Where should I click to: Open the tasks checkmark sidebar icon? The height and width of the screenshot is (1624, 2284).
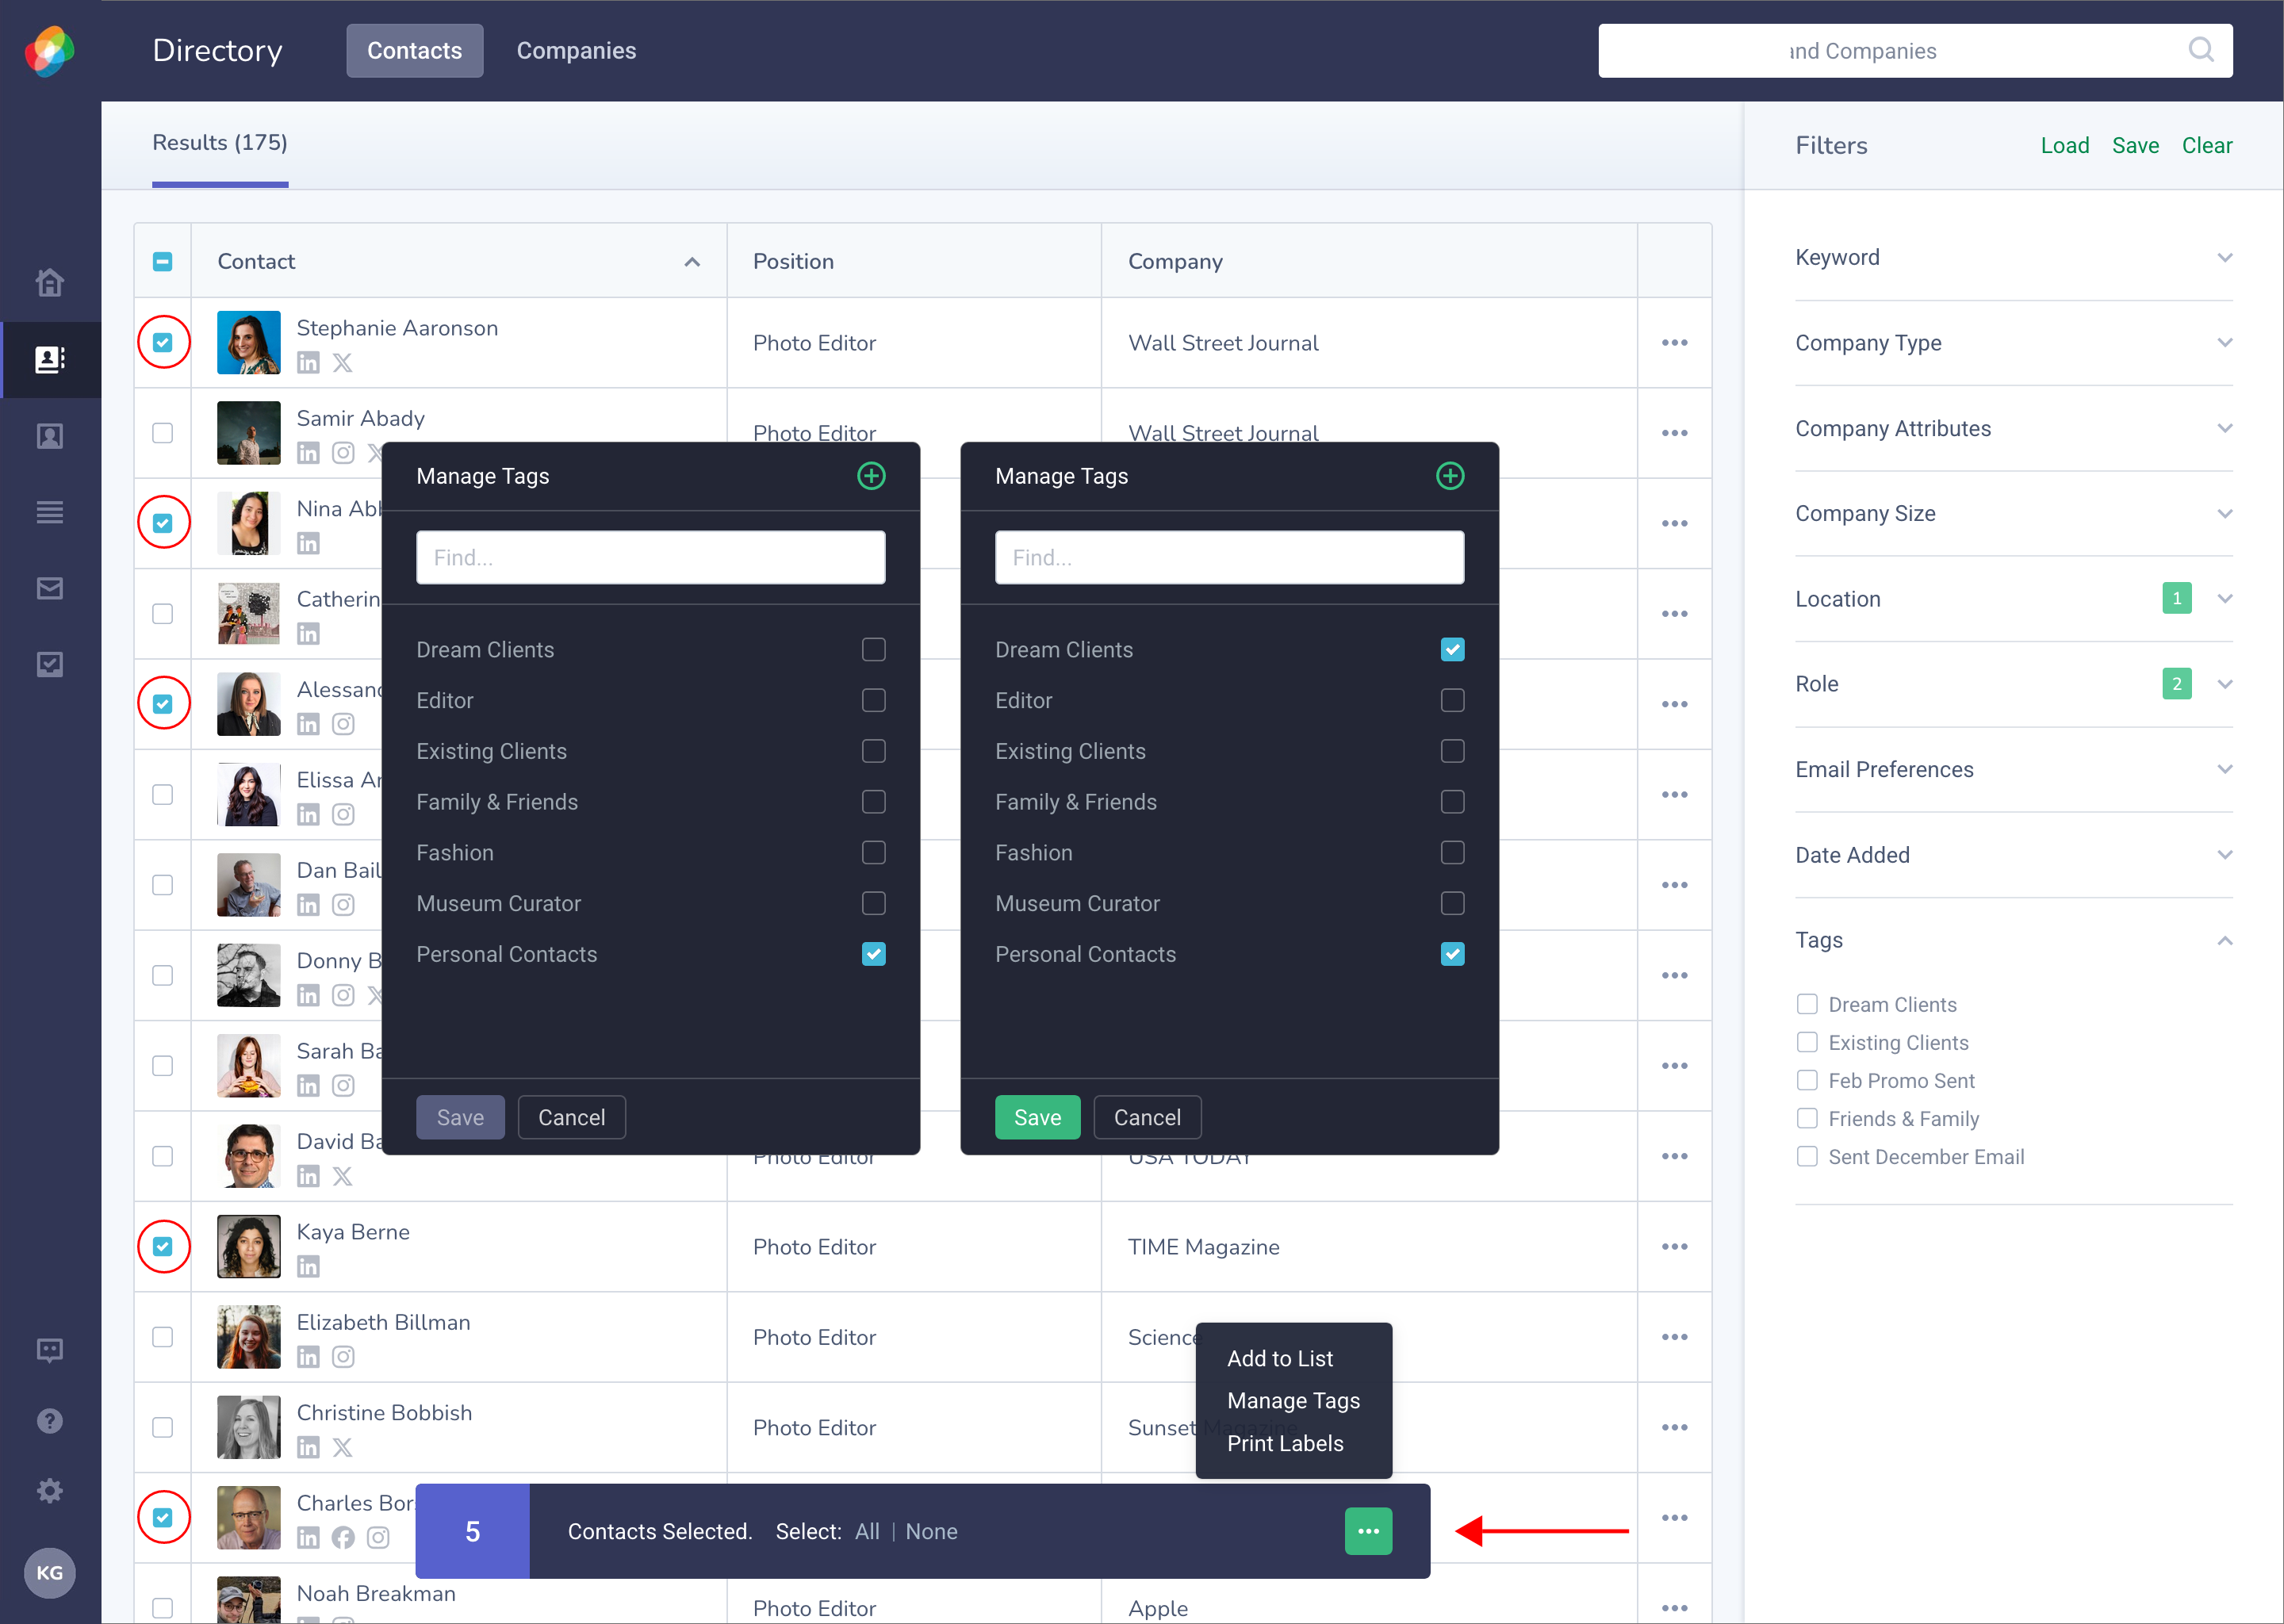click(50, 665)
